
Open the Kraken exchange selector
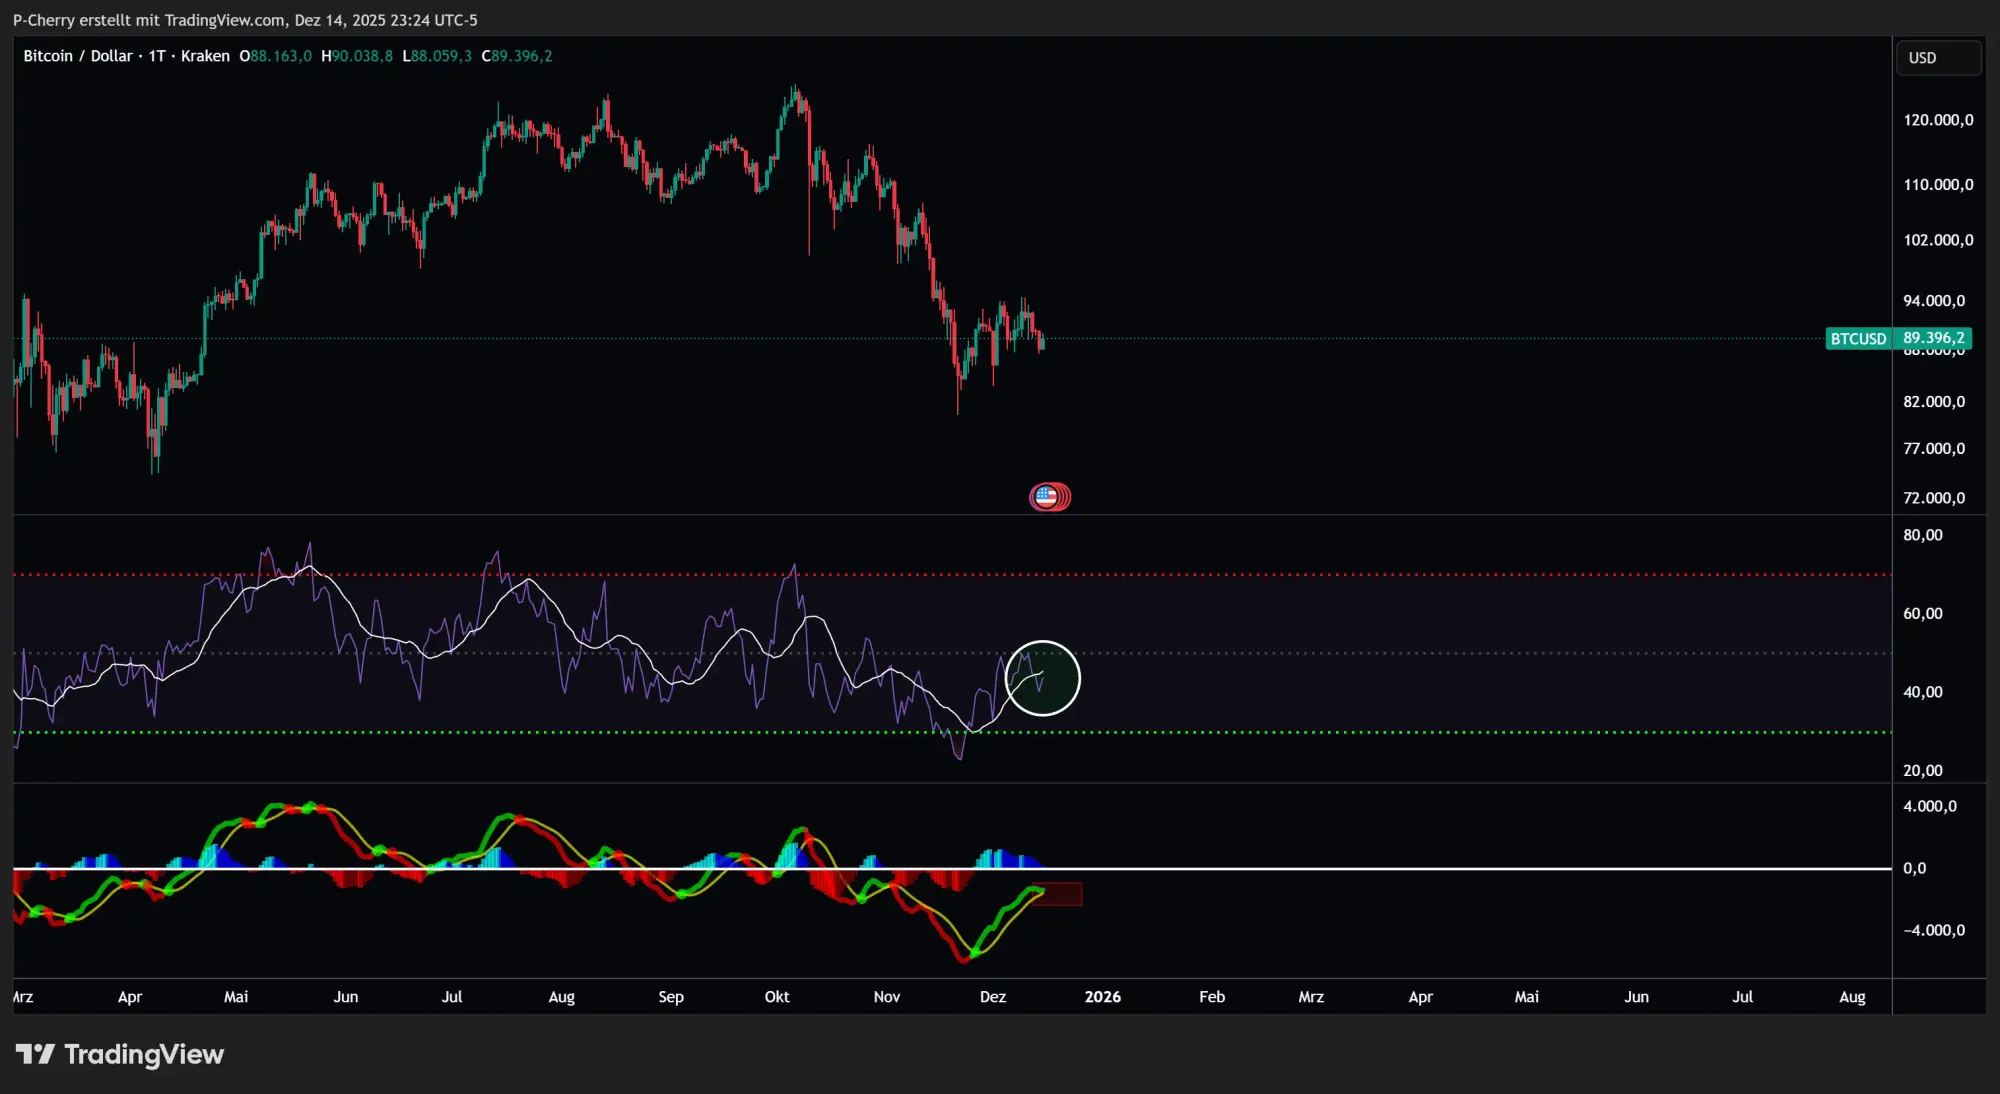[x=204, y=56]
